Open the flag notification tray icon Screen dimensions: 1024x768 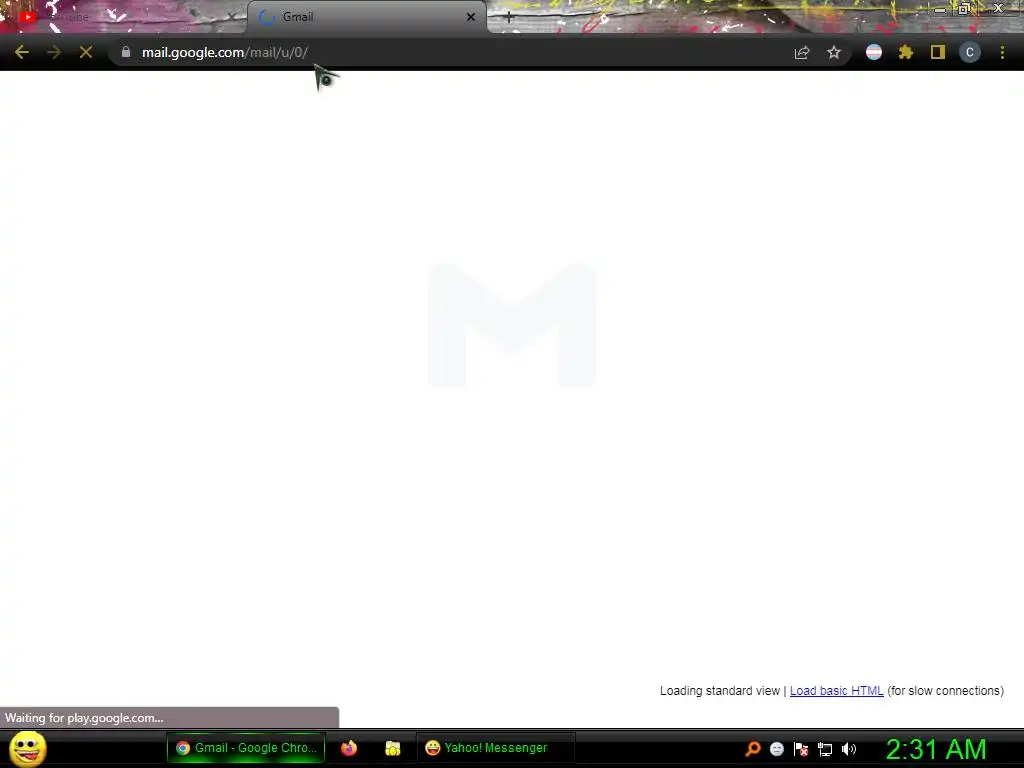[801, 749]
